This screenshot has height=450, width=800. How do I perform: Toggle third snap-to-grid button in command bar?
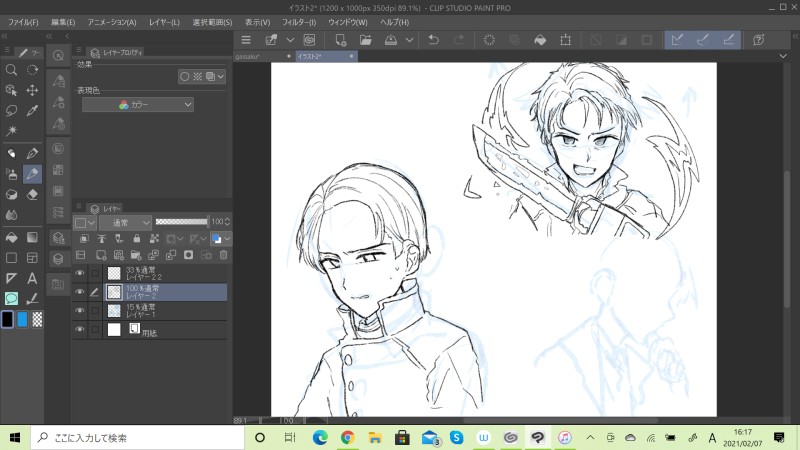[729, 40]
